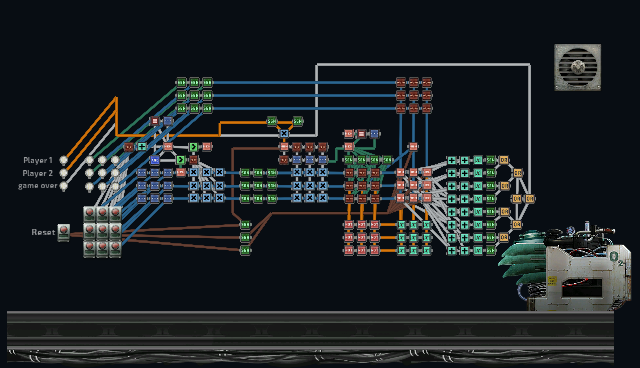This screenshot has height=368, width=640.
Task: Select blue component in the central pink-red-blue trio
Action: (x=374, y=133)
